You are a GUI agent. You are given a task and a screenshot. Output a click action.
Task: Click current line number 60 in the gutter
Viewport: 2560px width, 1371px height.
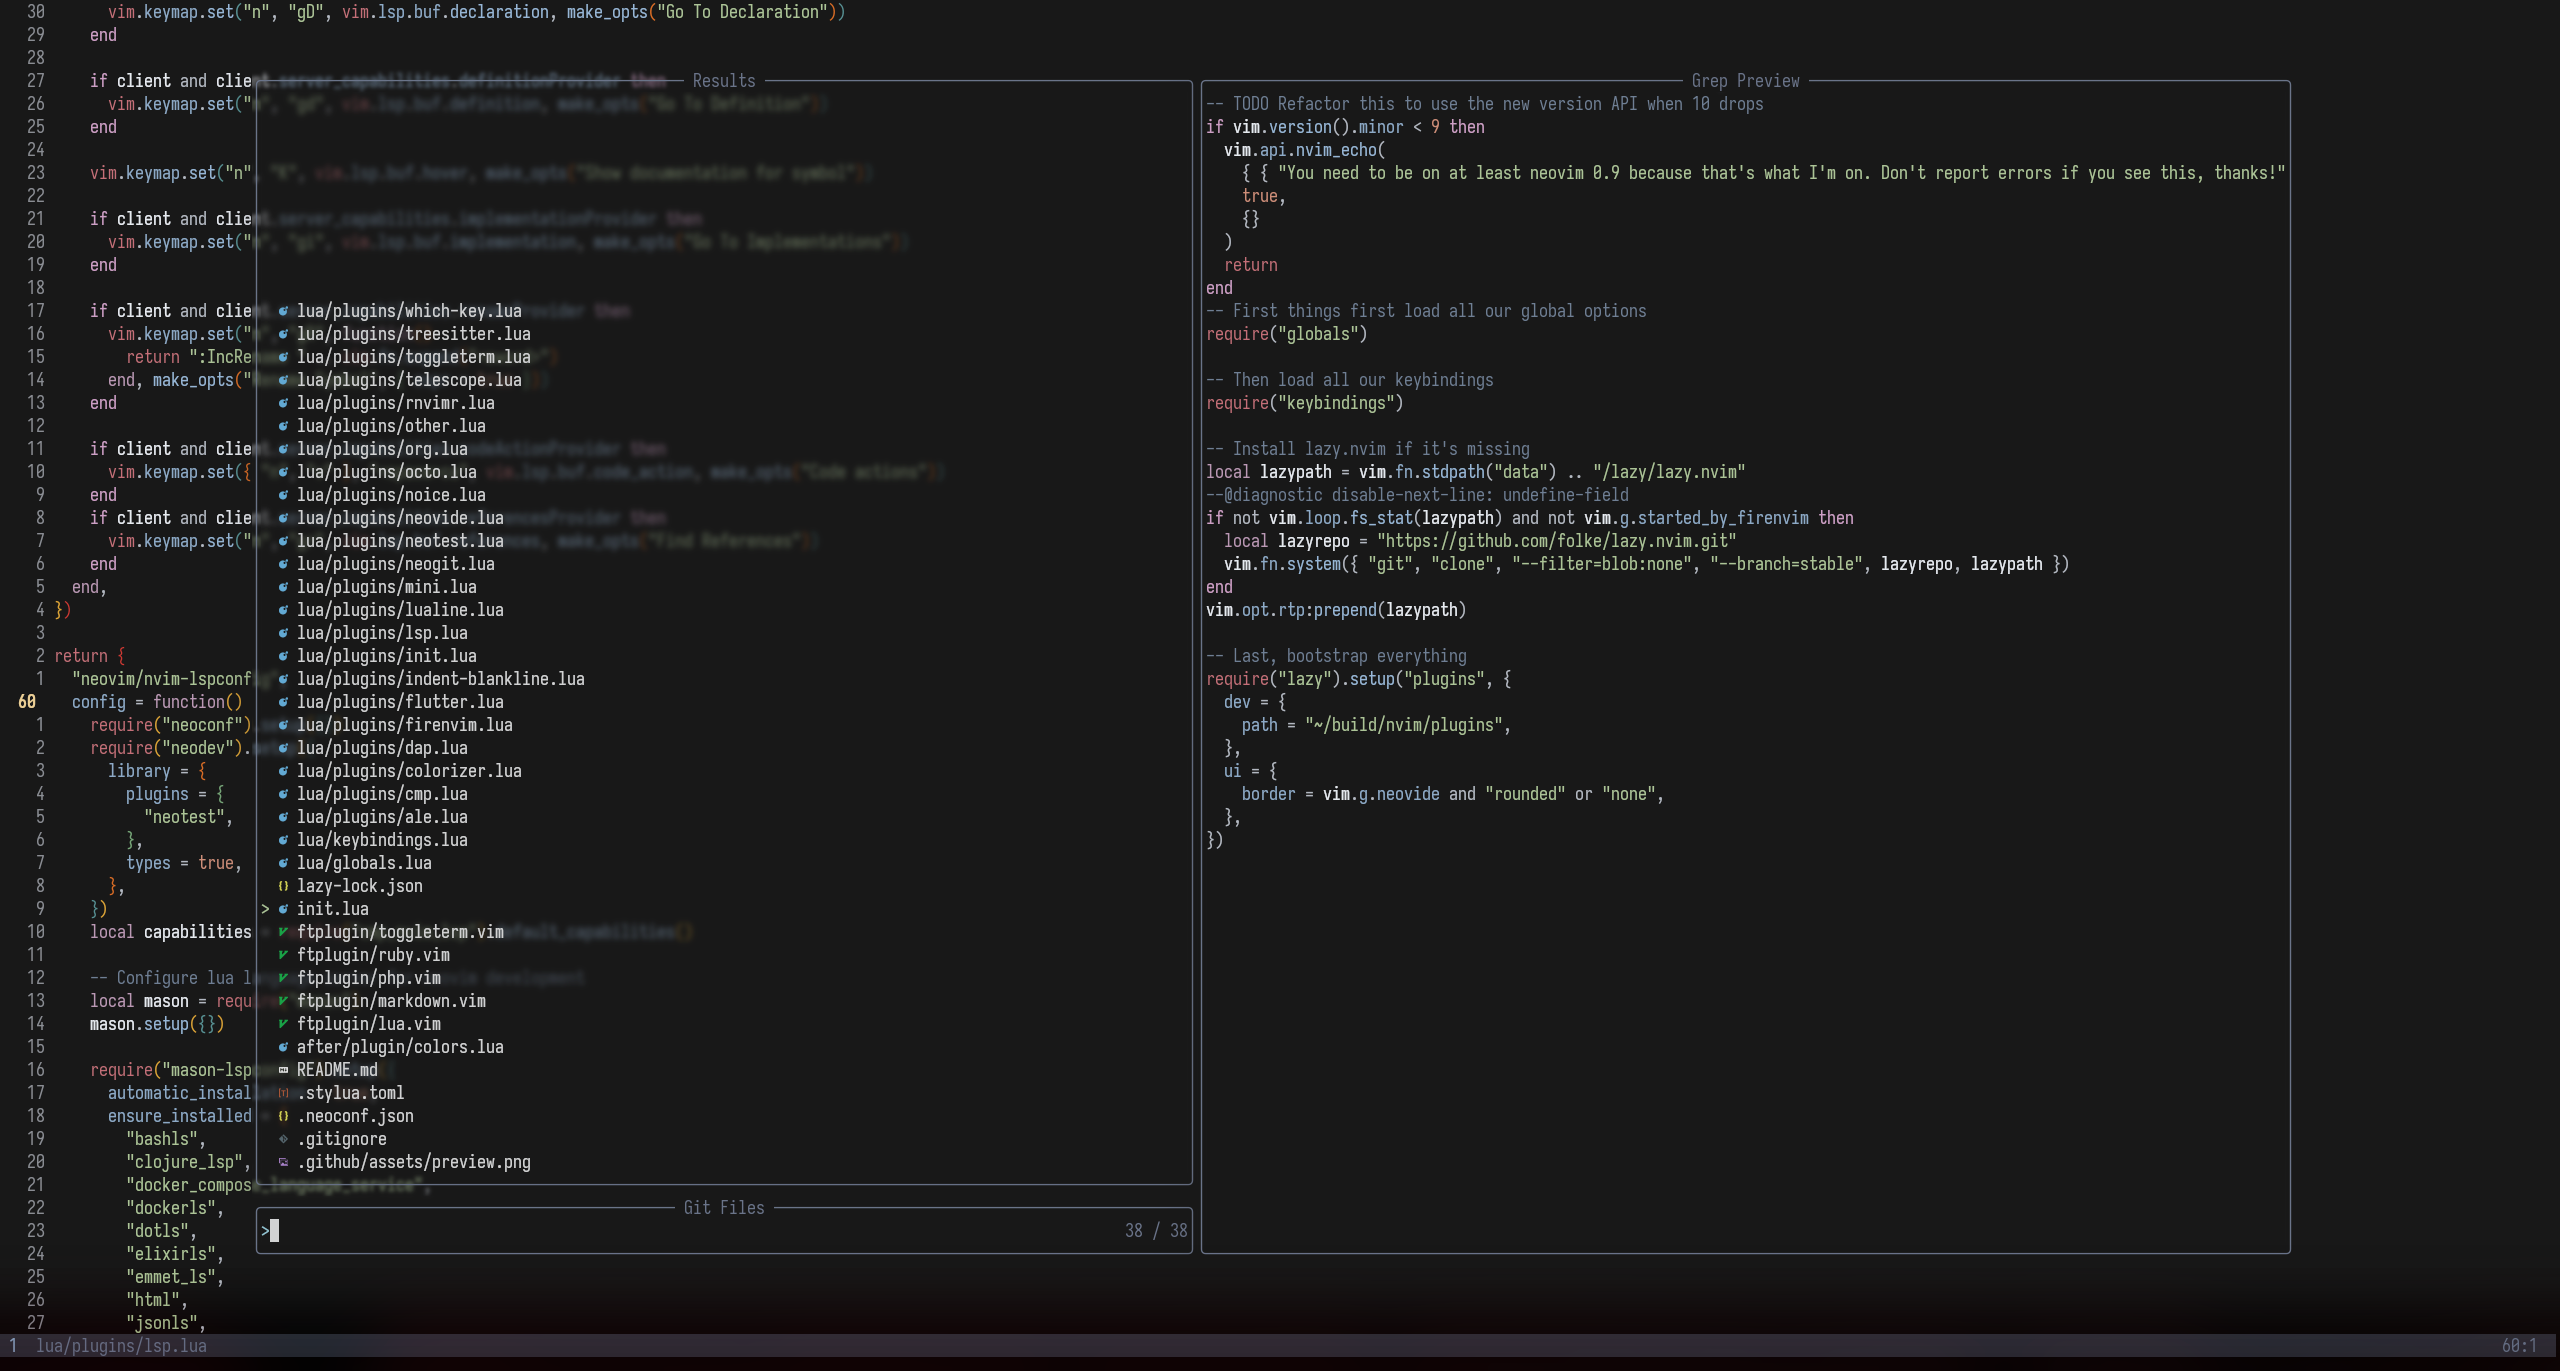click(27, 702)
